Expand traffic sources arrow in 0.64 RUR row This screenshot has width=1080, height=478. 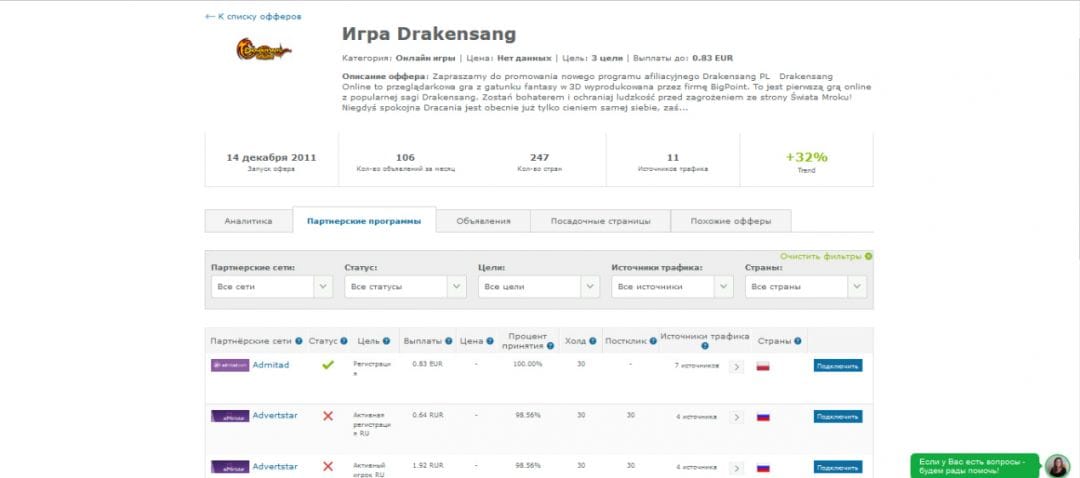(736, 417)
